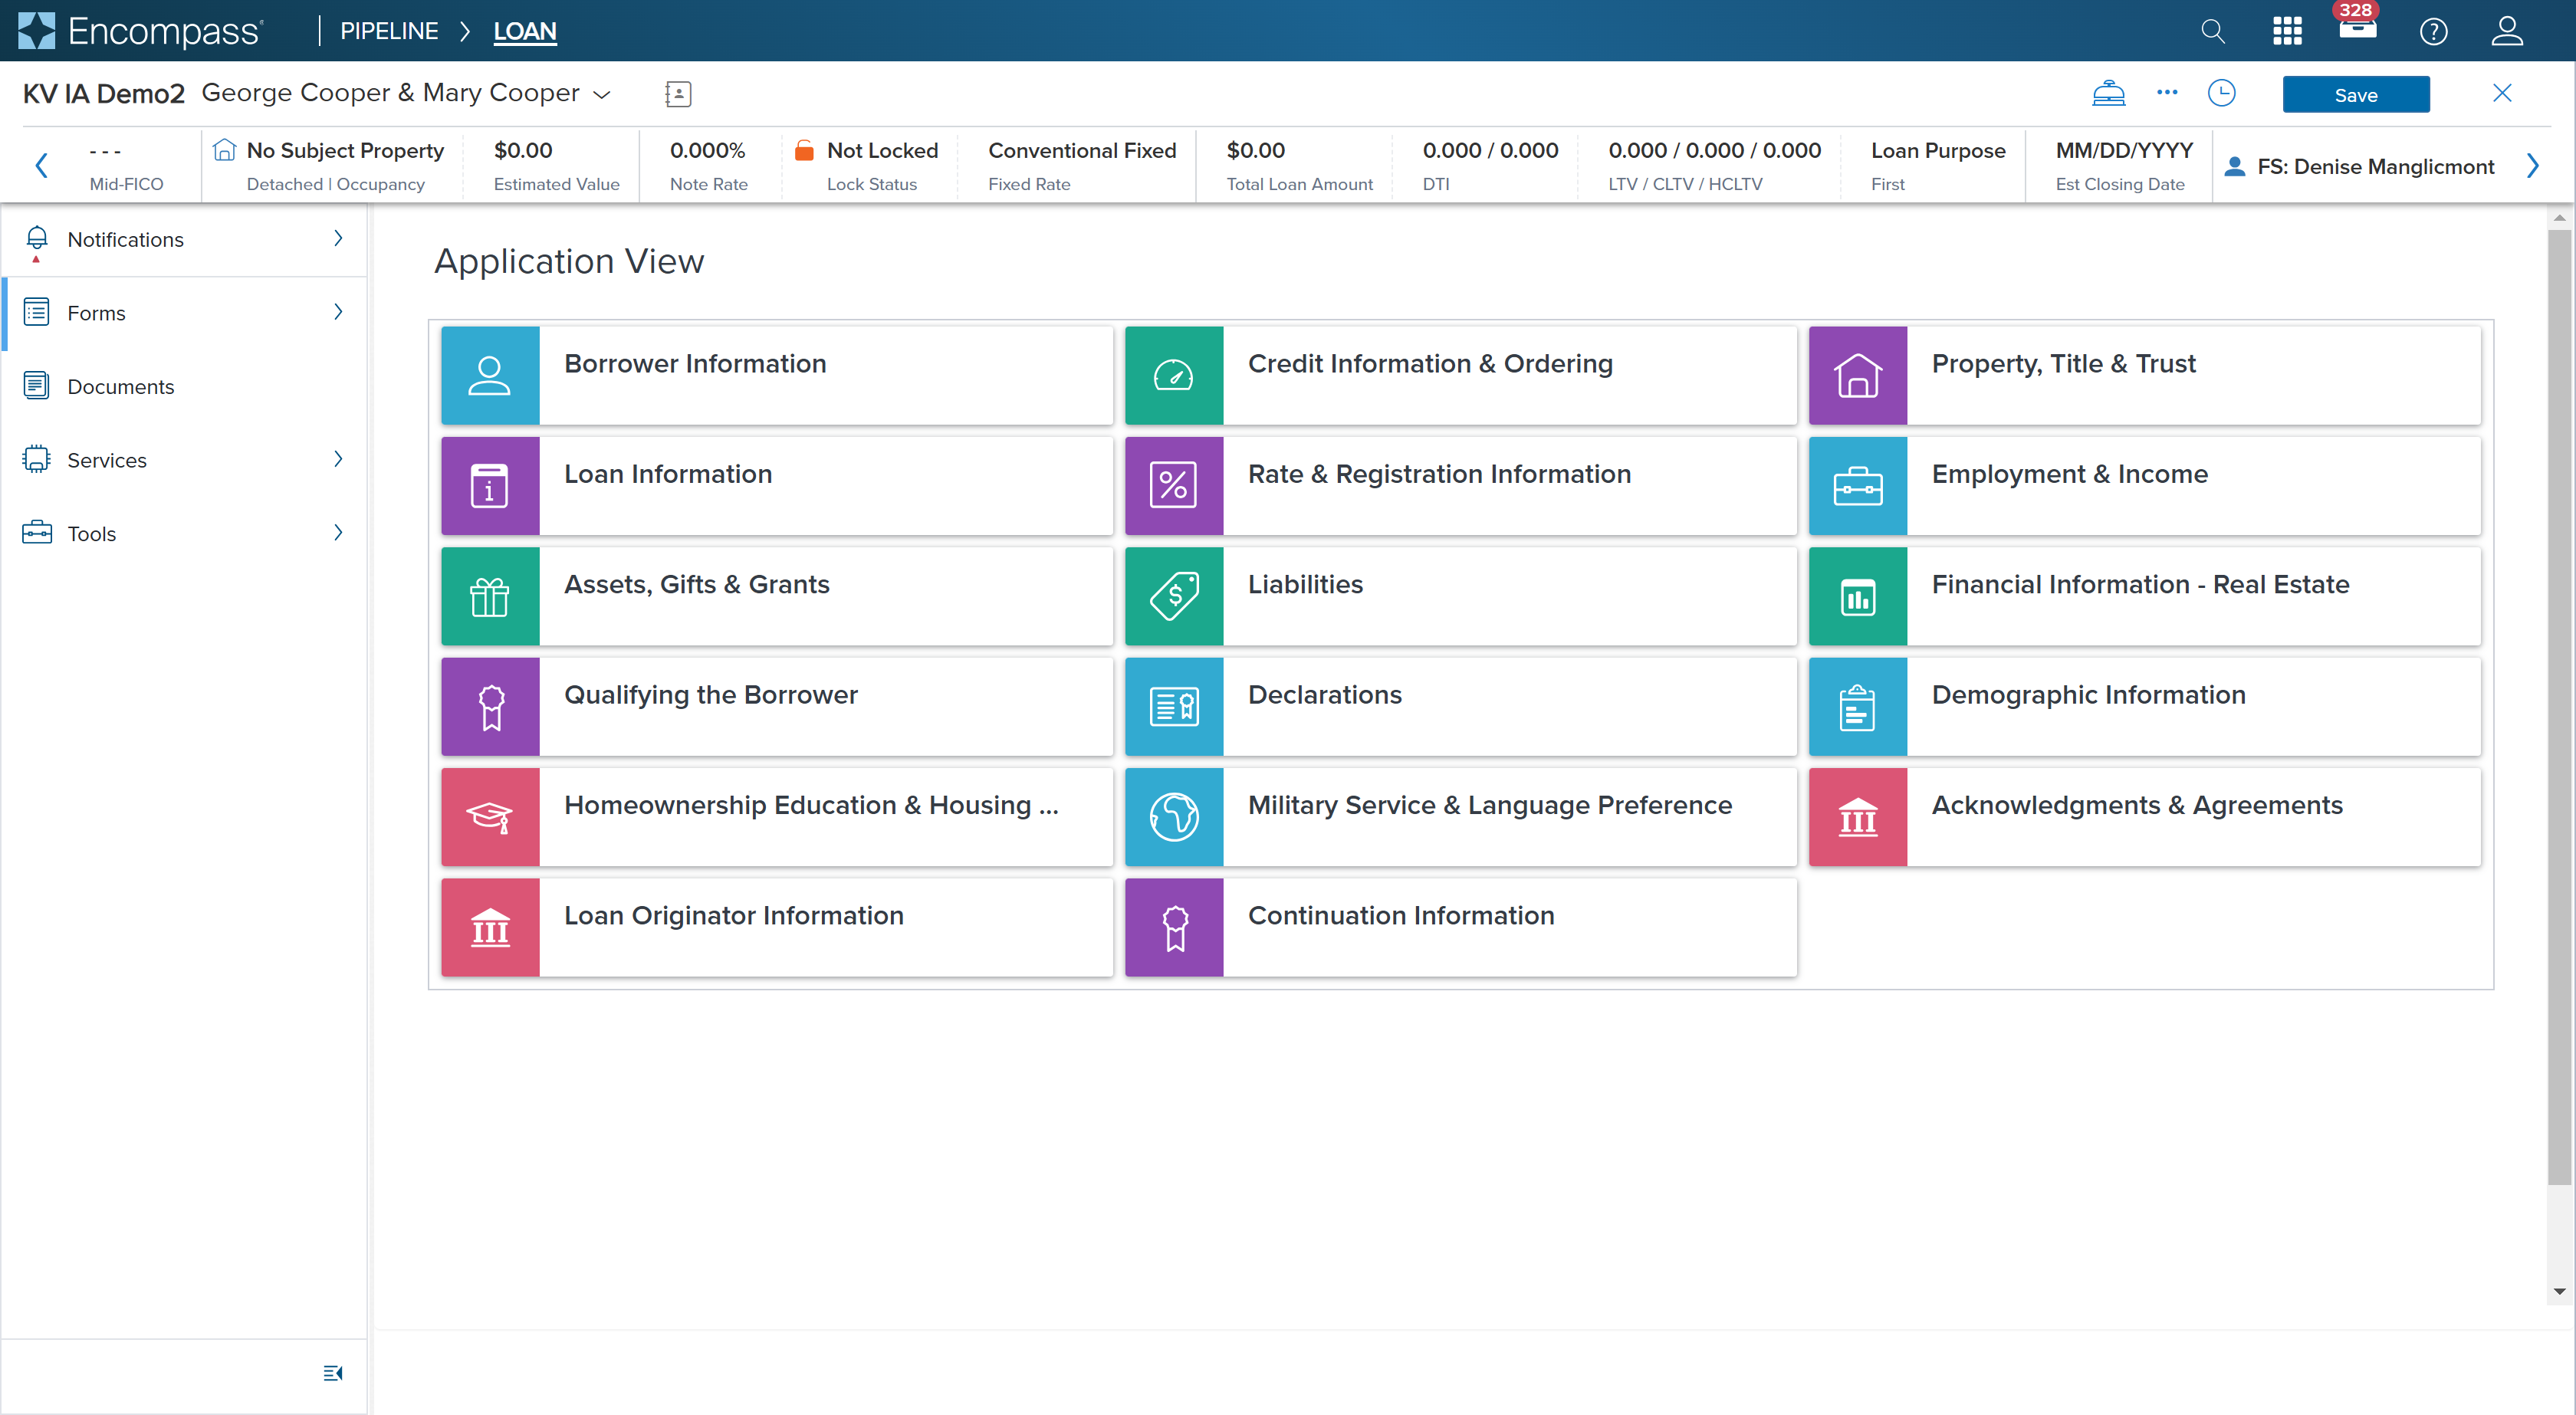
Task: Expand the Forms chevron
Action: coord(338,312)
